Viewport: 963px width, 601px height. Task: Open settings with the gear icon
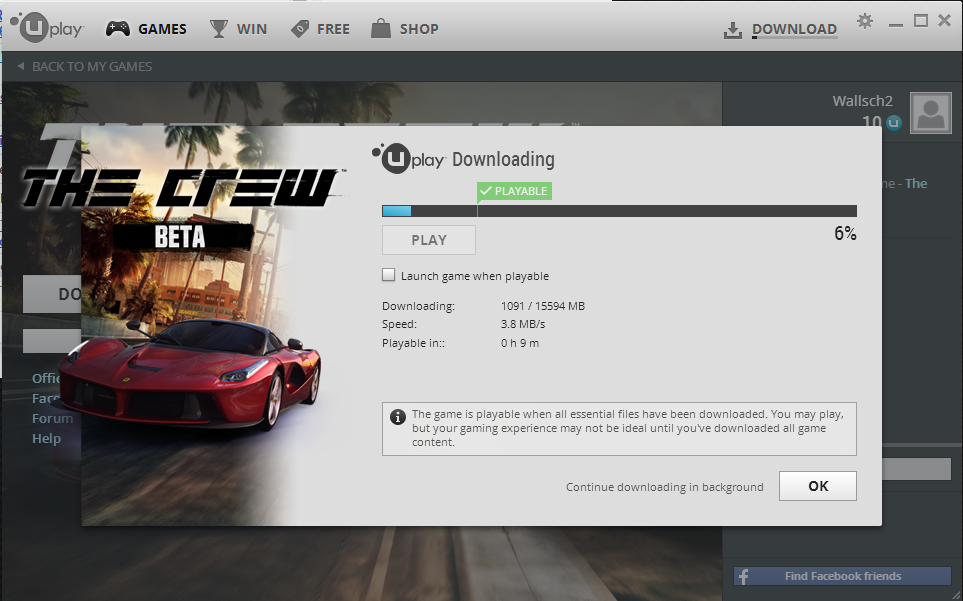[x=865, y=21]
